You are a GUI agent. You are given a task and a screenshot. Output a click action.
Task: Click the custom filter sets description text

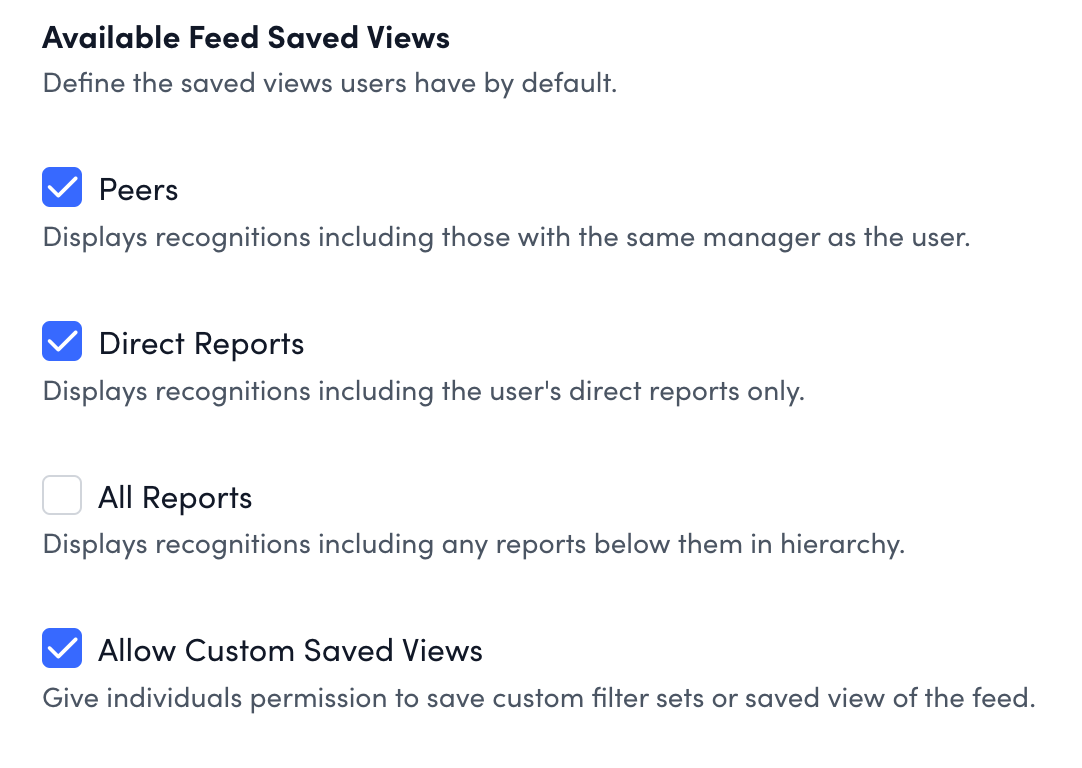[538, 698]
